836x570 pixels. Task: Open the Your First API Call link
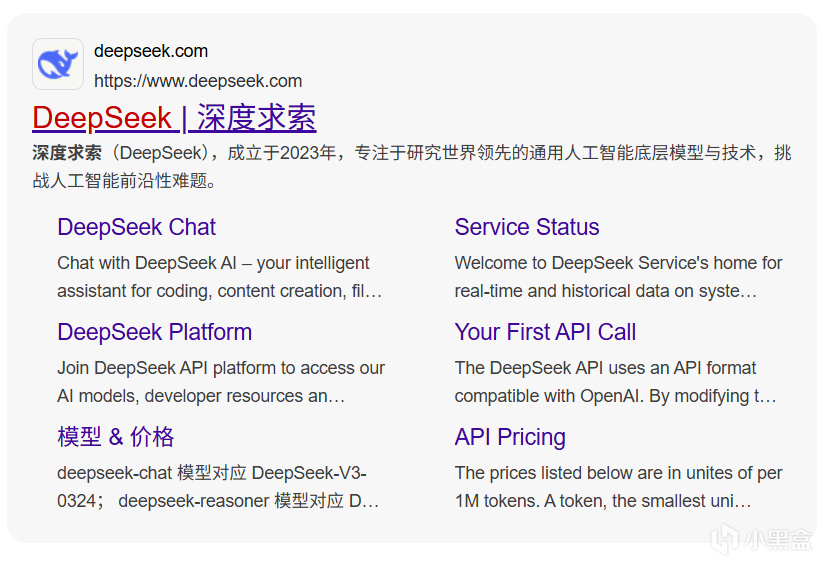pyautogui.click(x=545, y=332)
